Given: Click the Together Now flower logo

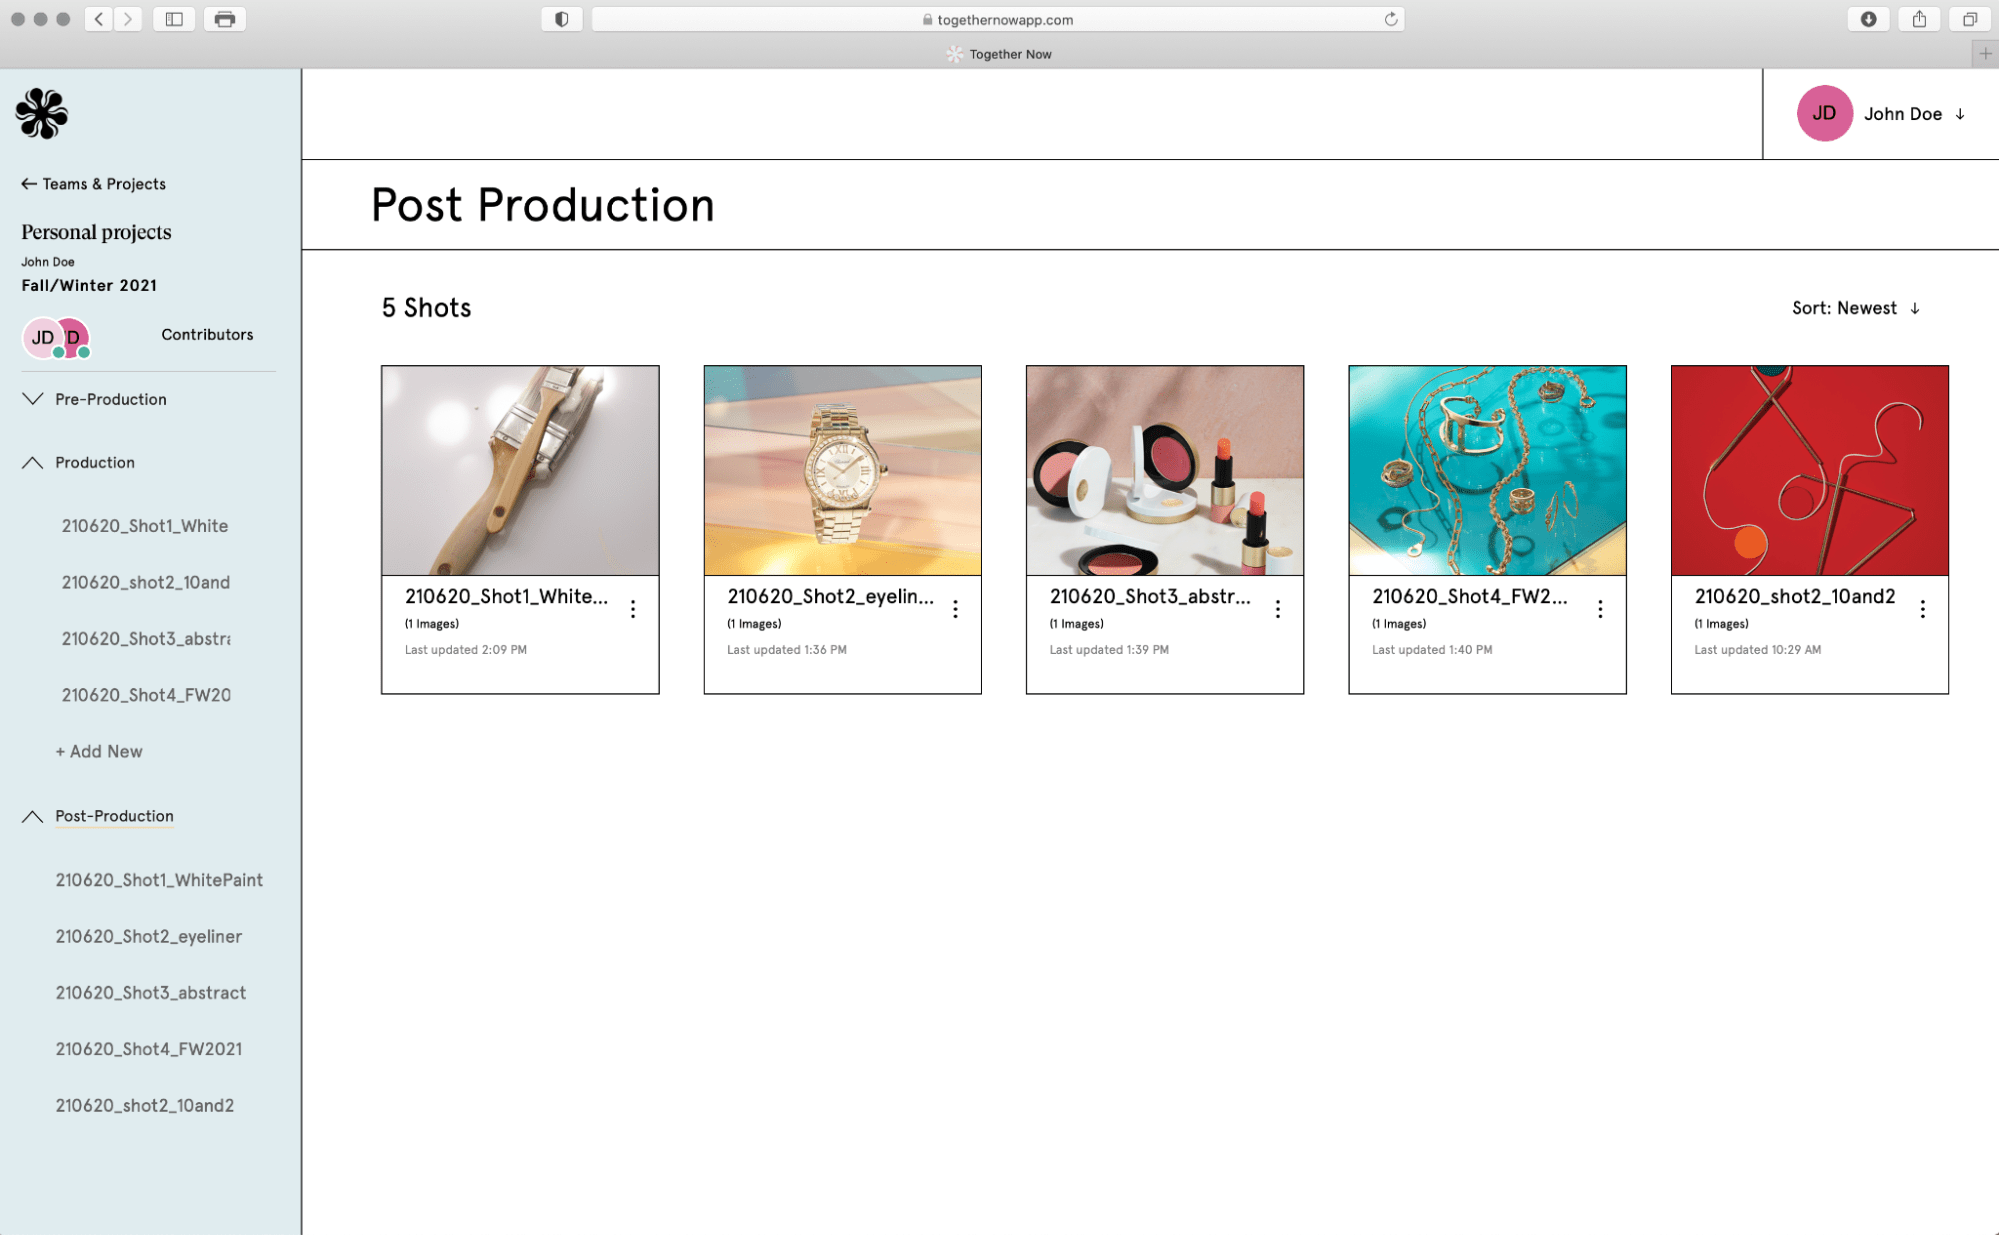Looking at the screenshot, I should (41, 113).
